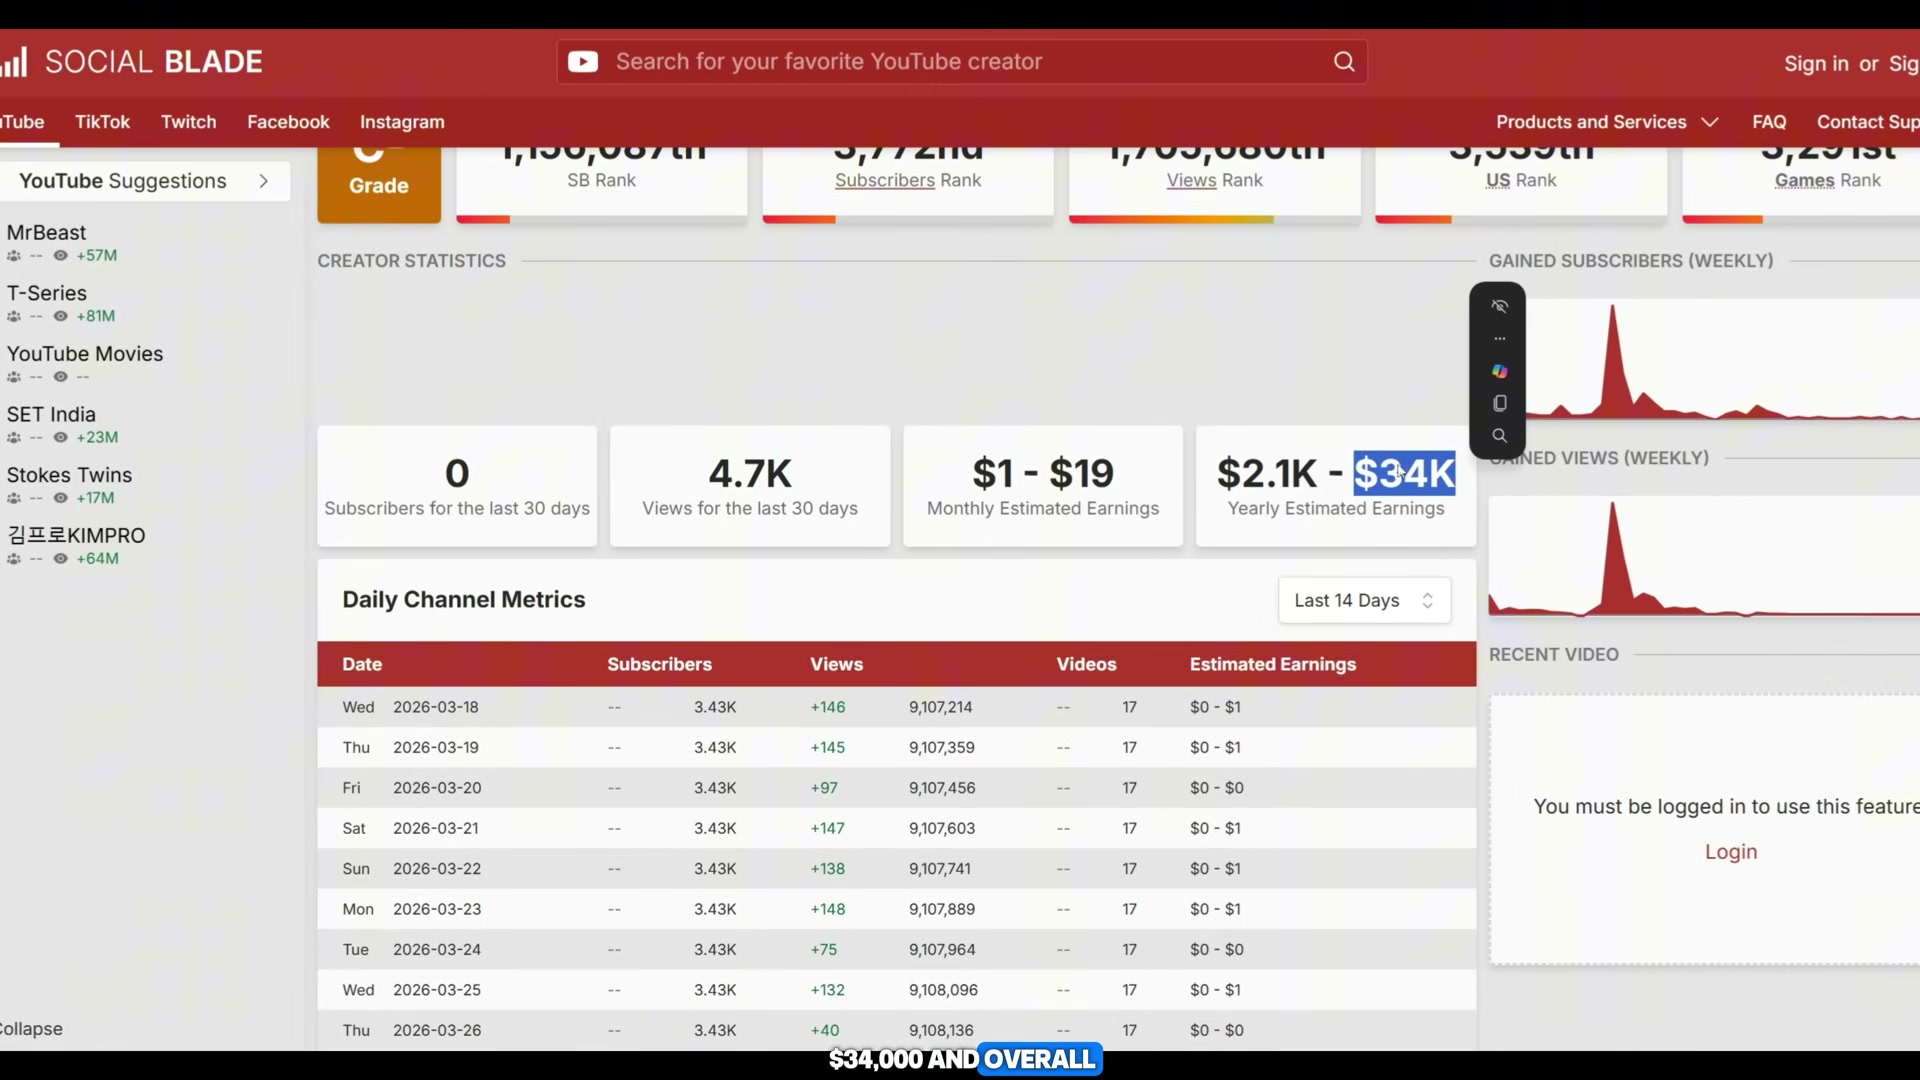Click the +57M views figure under MrBeast
The image size is (1920, 1080).
pos(96,256)
